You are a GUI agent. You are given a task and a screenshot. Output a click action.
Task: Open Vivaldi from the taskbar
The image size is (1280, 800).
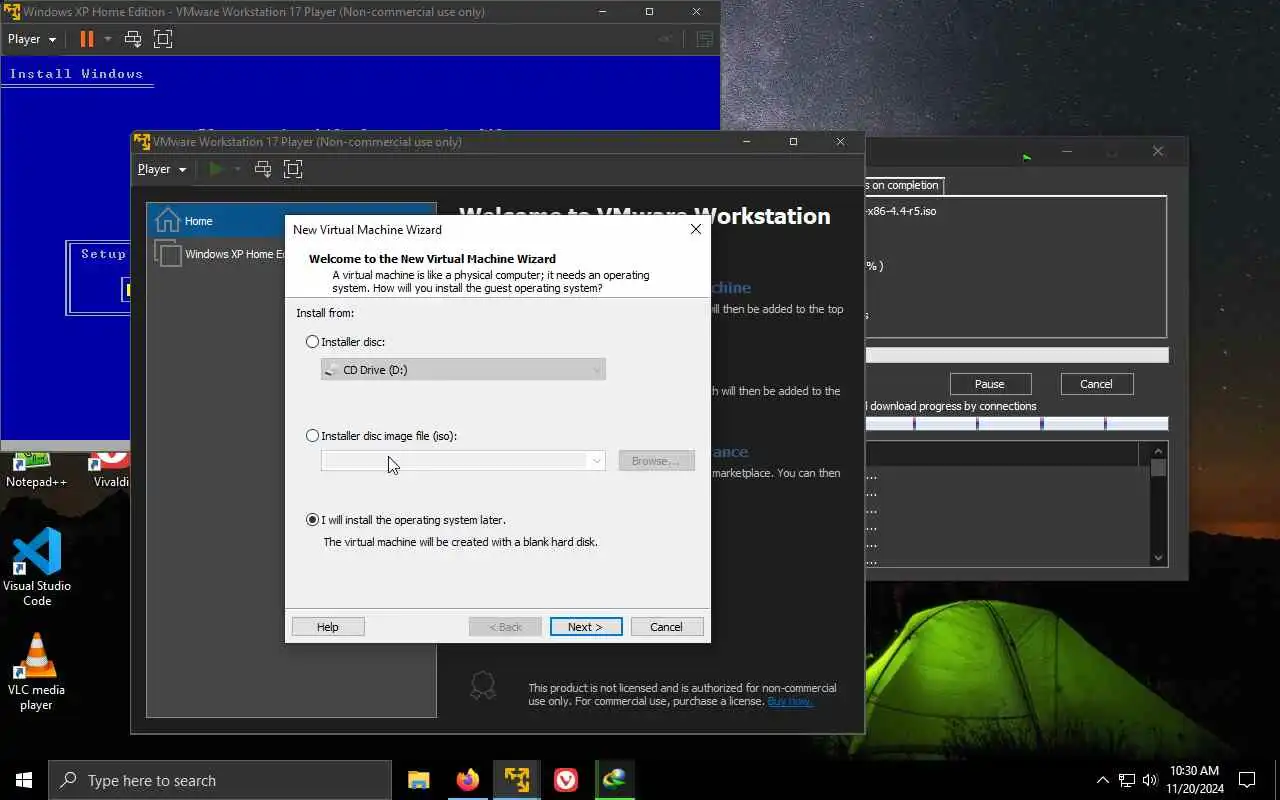tap(566, 780)
